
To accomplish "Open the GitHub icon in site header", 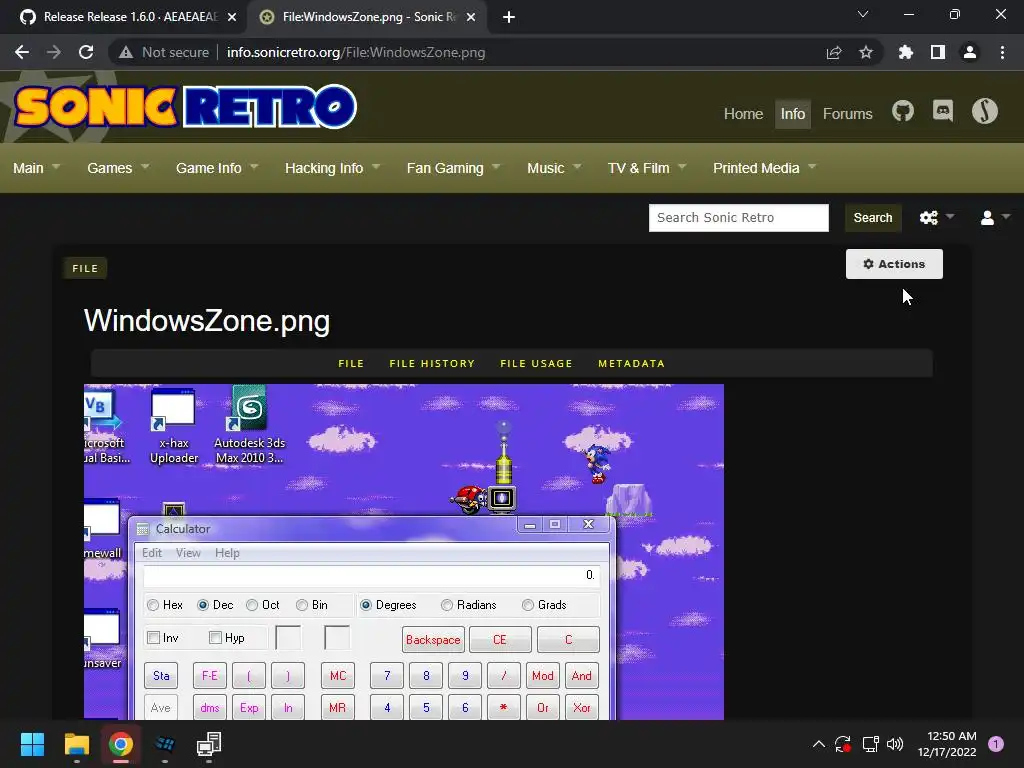I will click(903, 112).
